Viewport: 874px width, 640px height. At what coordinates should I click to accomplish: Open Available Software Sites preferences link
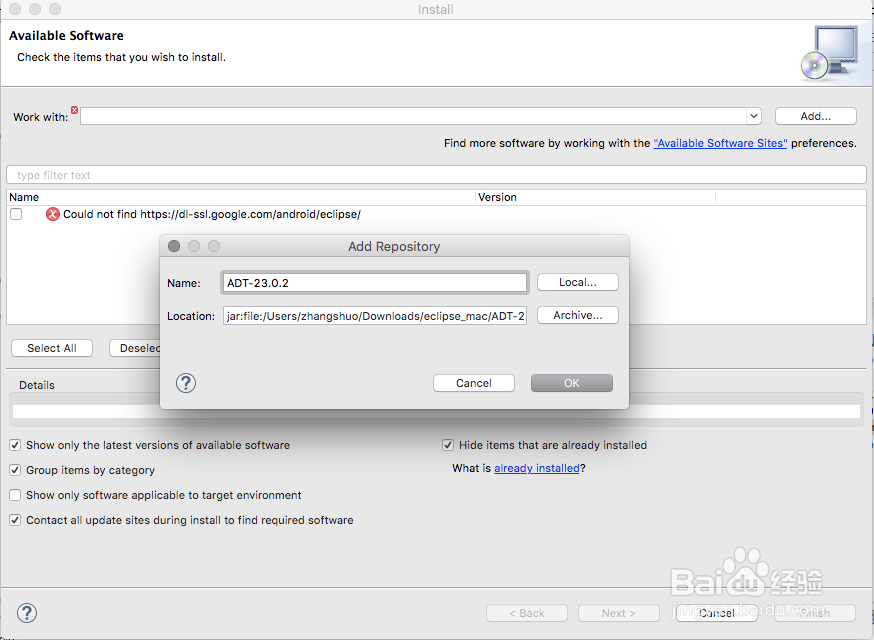click(720, 143)
